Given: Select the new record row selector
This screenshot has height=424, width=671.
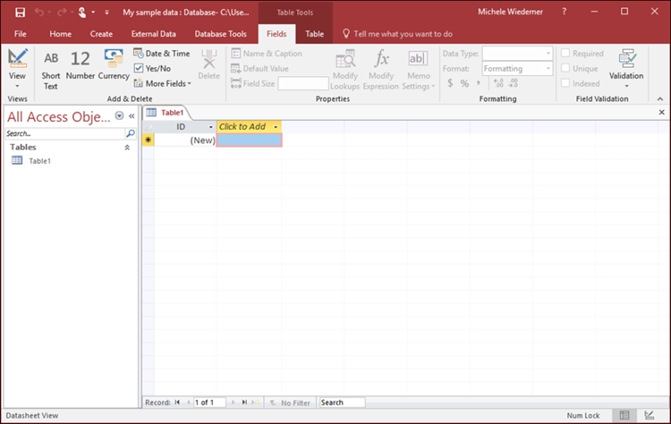Looking at the screenshot, I should 148,140.
